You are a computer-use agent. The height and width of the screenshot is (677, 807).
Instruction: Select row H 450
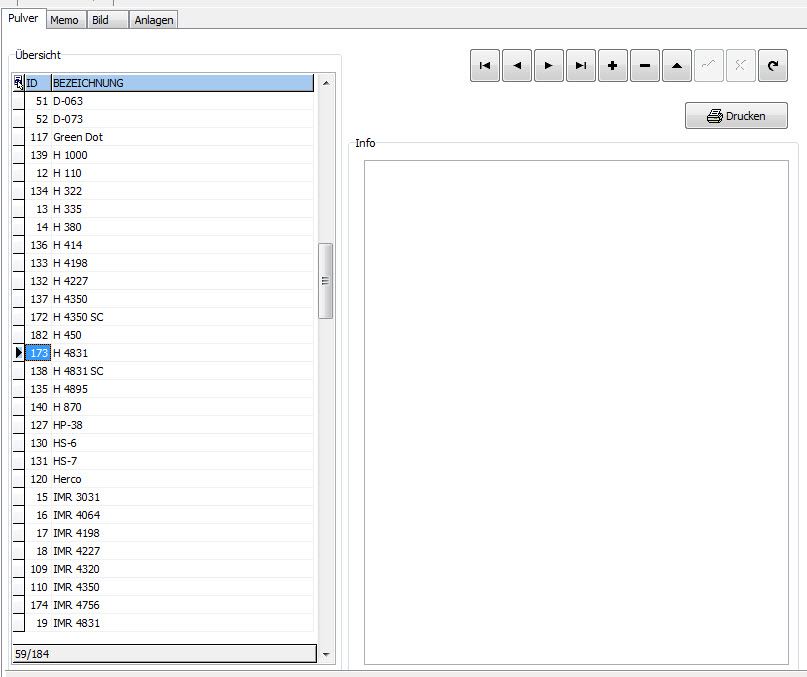click(163, 335)
